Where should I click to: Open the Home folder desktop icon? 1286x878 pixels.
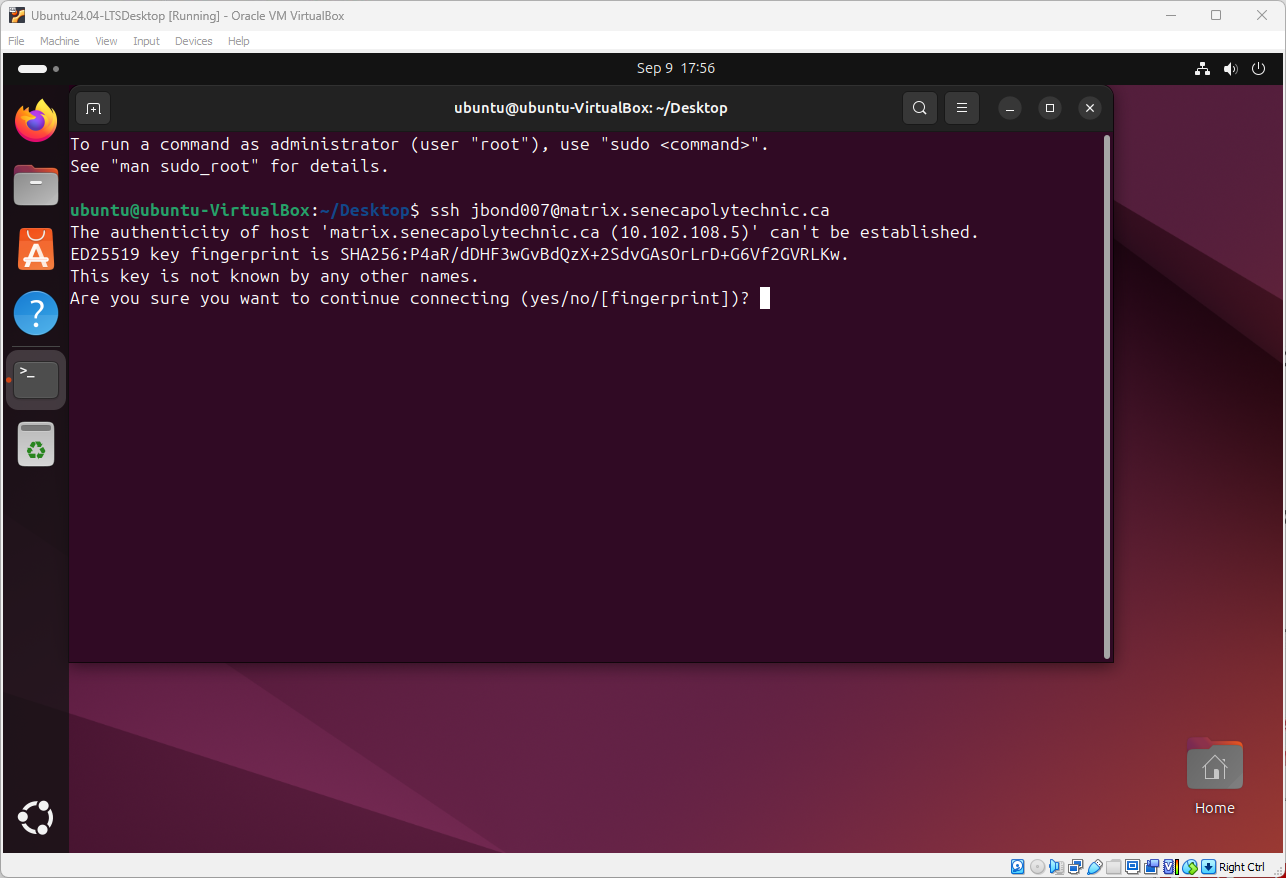tap(1214, 768)
